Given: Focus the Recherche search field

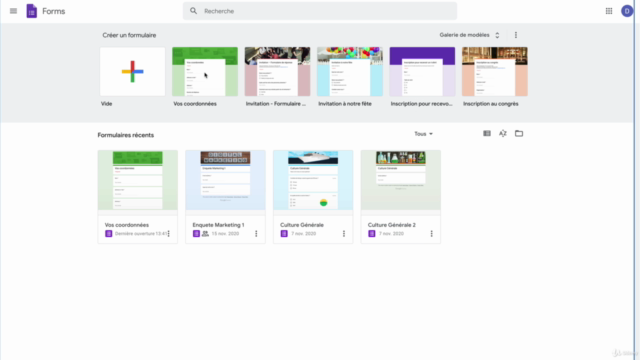Looking at the screenshot, I should 320,11.
